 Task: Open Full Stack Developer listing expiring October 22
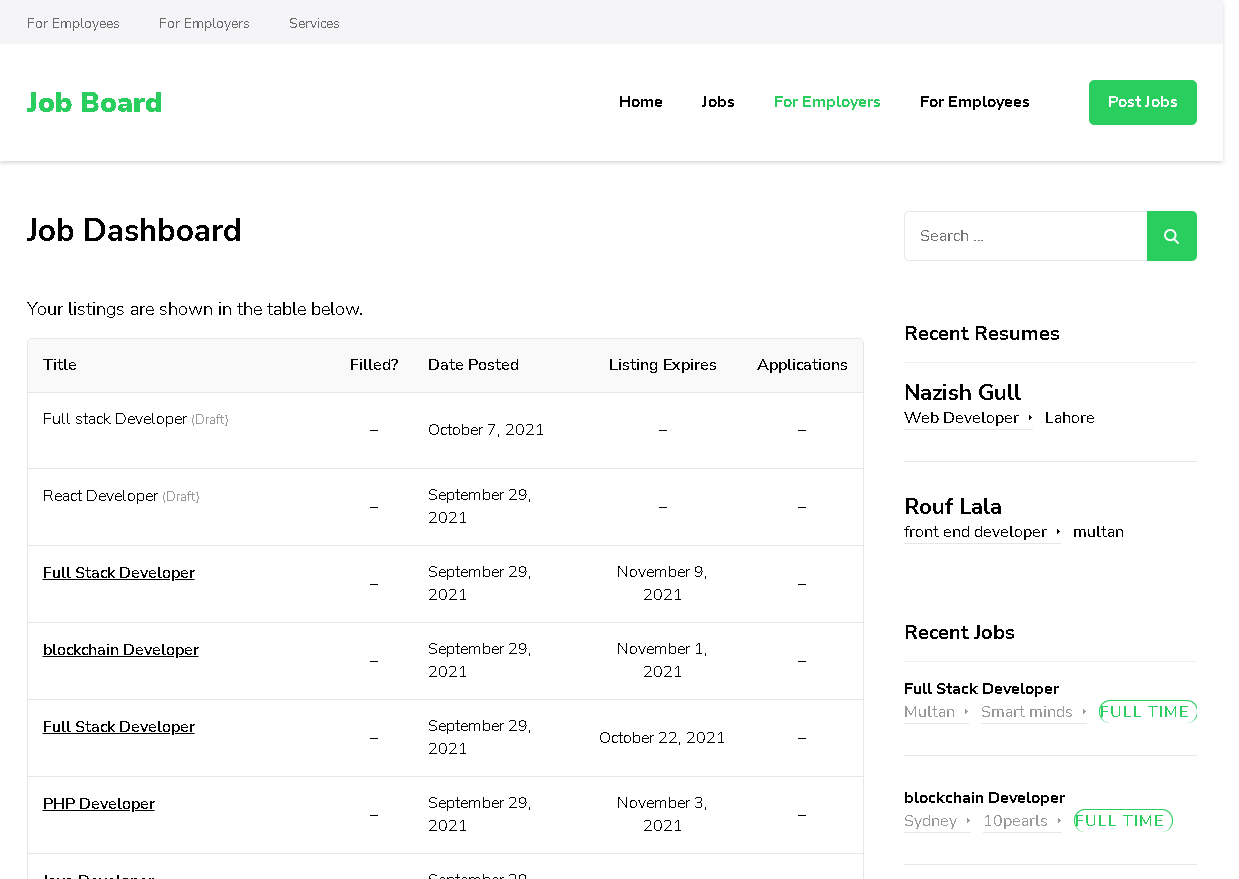point(119,727)
